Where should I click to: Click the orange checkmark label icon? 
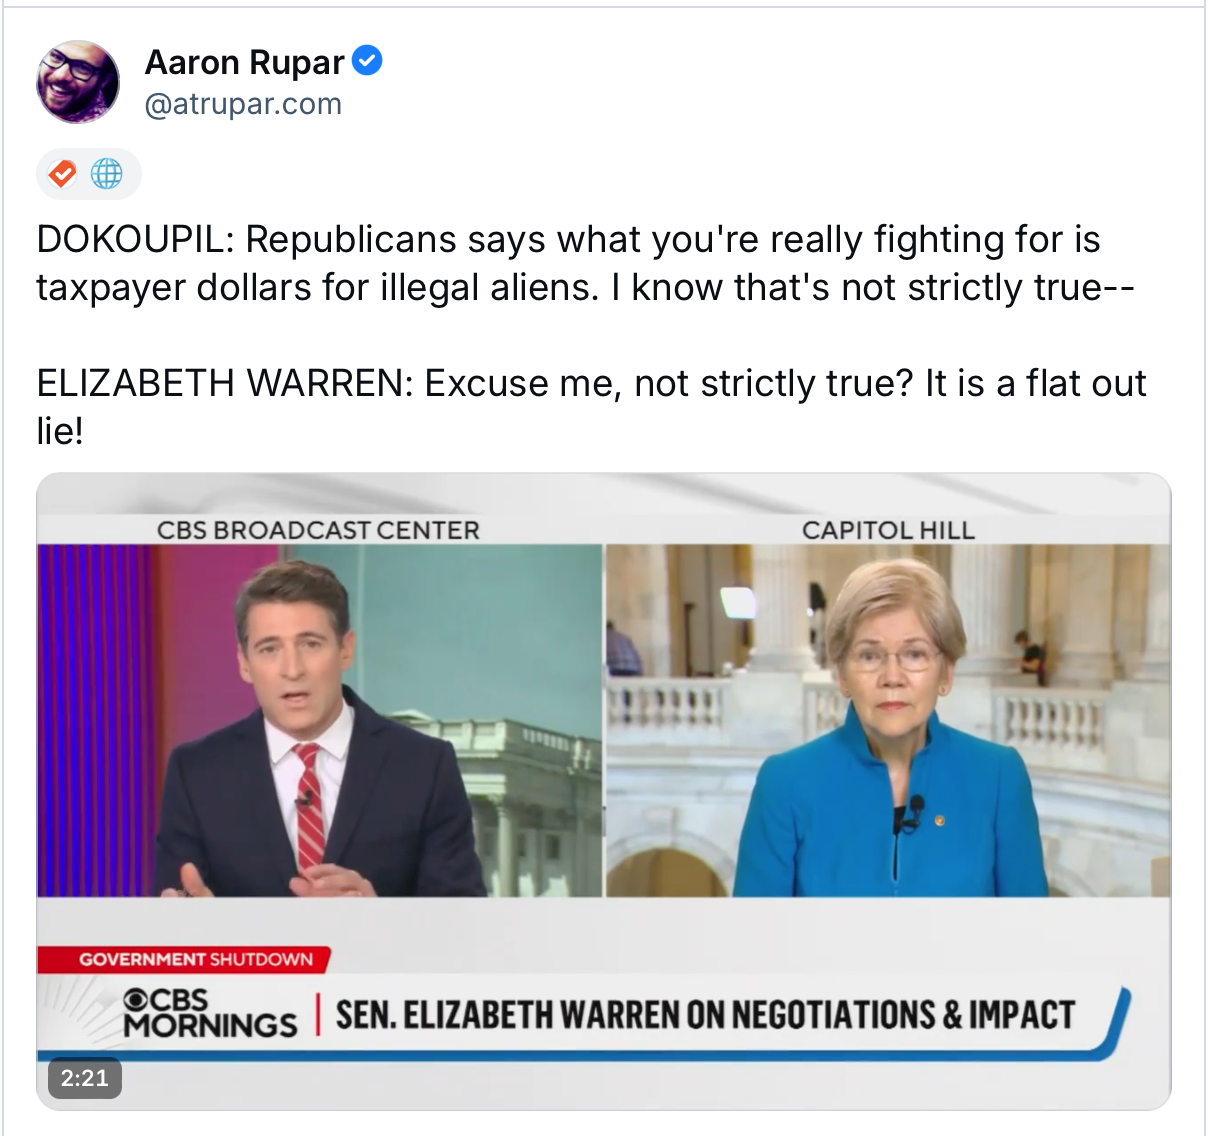tap(63, 174)
